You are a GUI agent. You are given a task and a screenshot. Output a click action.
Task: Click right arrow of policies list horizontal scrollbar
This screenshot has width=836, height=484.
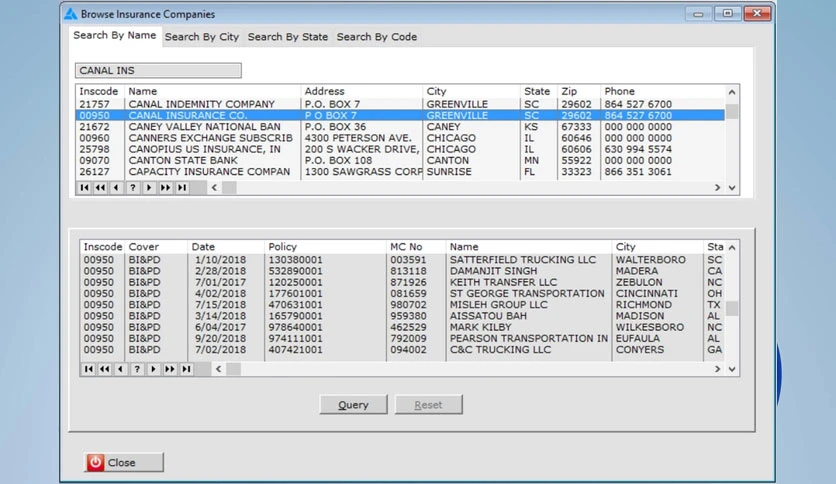coord(718,369)
